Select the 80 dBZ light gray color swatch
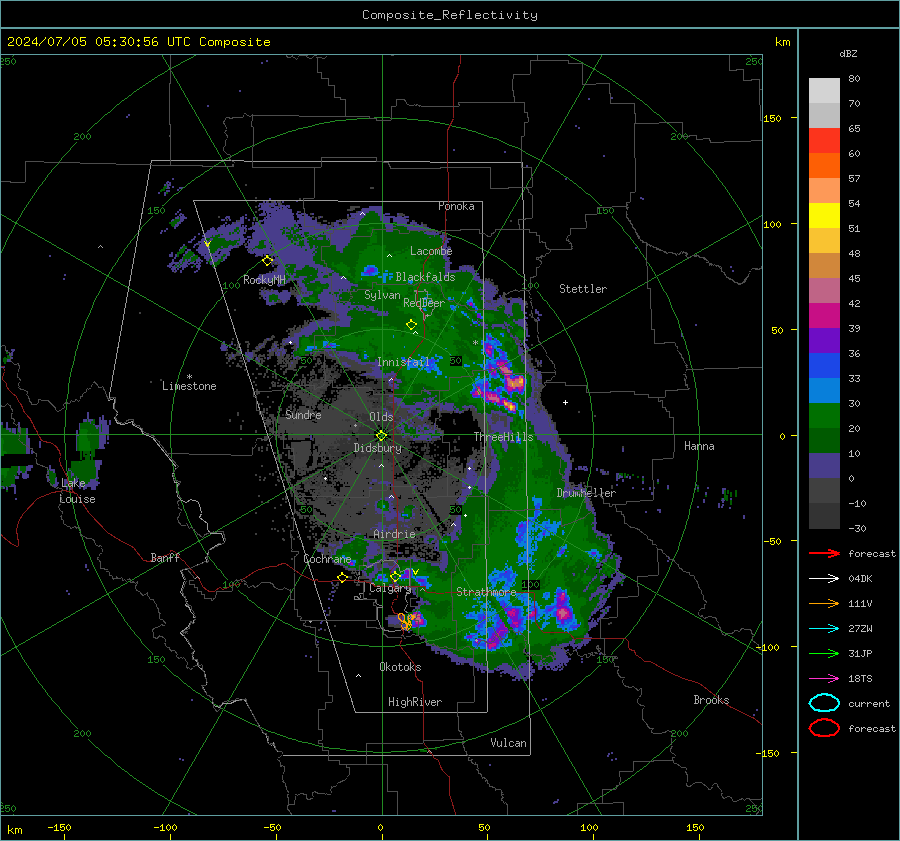 tap(824, 91)
